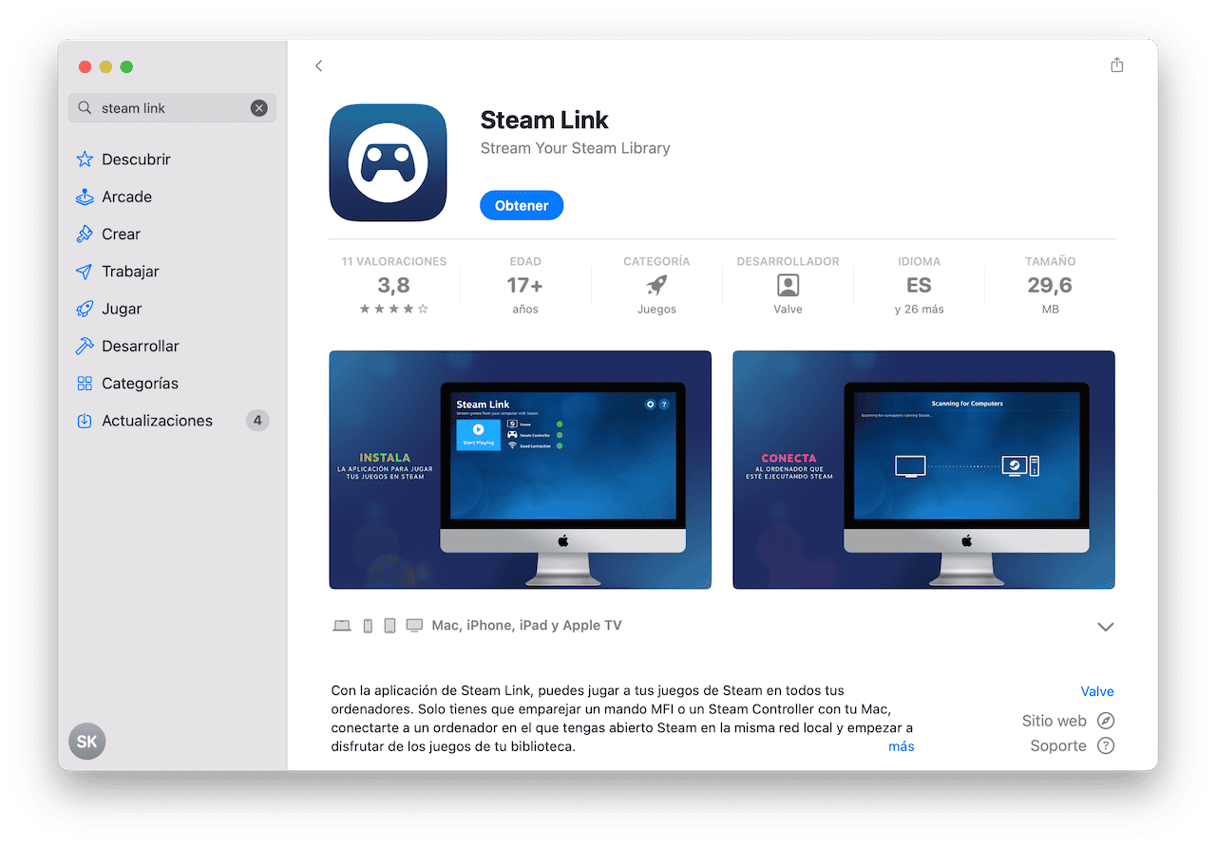Click the Steam Link title text
Viewport: 1216px width, 847px height.
(x=544, y=120)
